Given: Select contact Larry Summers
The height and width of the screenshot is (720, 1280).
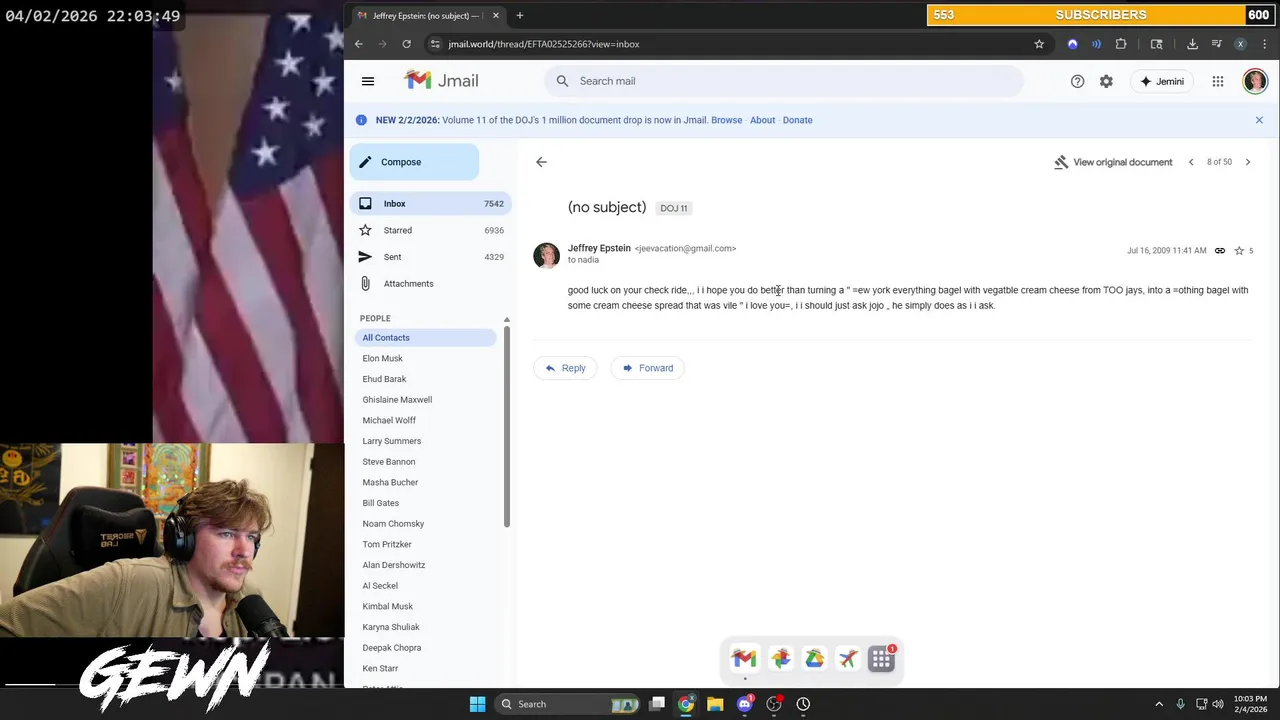Looking at the screenshot, I should 392,441.
